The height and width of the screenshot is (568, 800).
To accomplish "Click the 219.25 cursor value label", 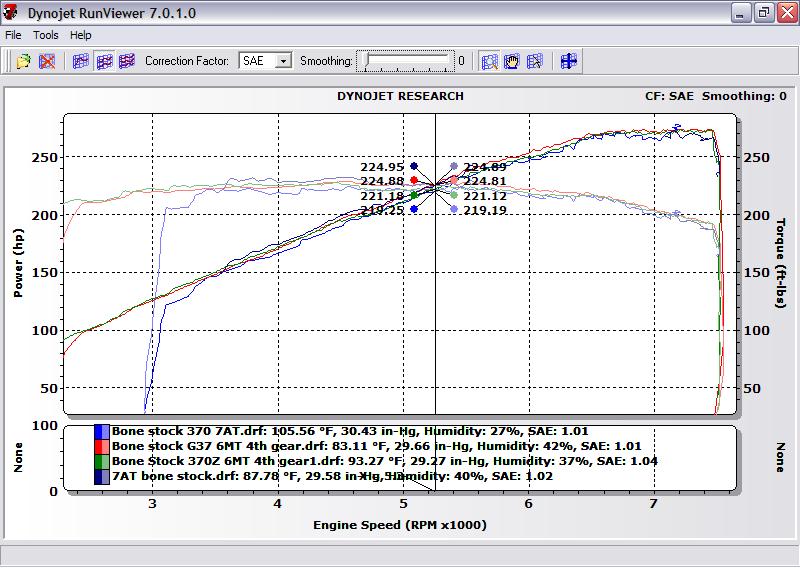I will coord(382,210).
